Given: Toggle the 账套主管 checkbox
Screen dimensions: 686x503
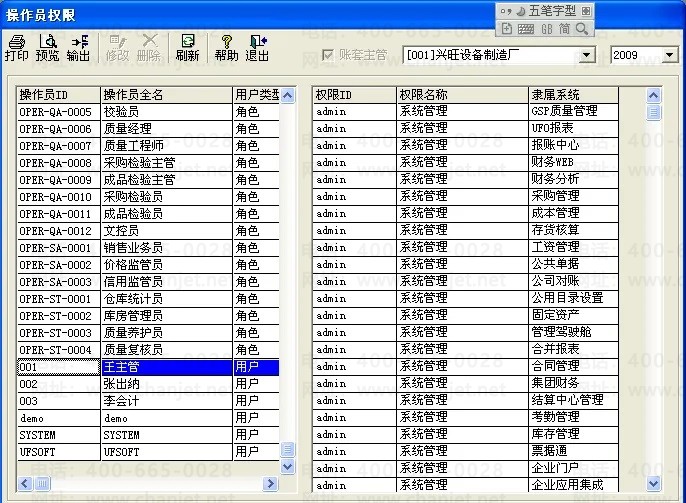Looking at the screenshot, I should 327,55.
